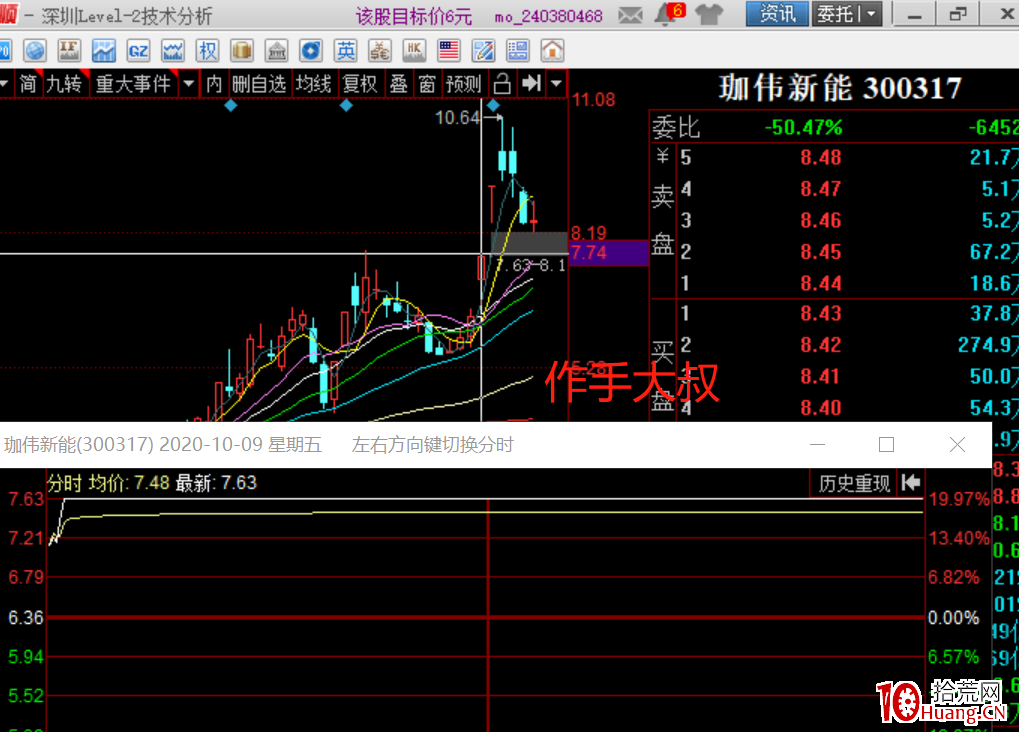
Task: Open the IF index futures icon
Action: (69, 51)
